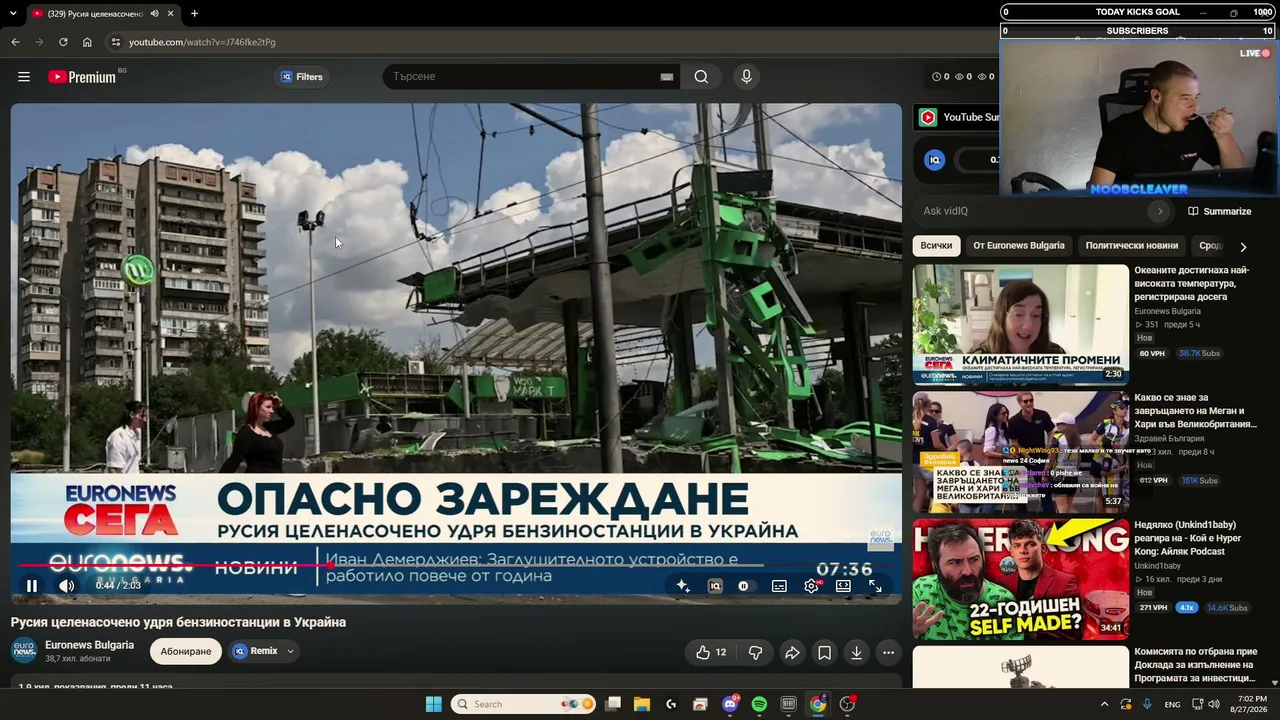1280x720 pixels.
Task: Click the blue vidIQ score badge
Action: (x=935, y=160)
